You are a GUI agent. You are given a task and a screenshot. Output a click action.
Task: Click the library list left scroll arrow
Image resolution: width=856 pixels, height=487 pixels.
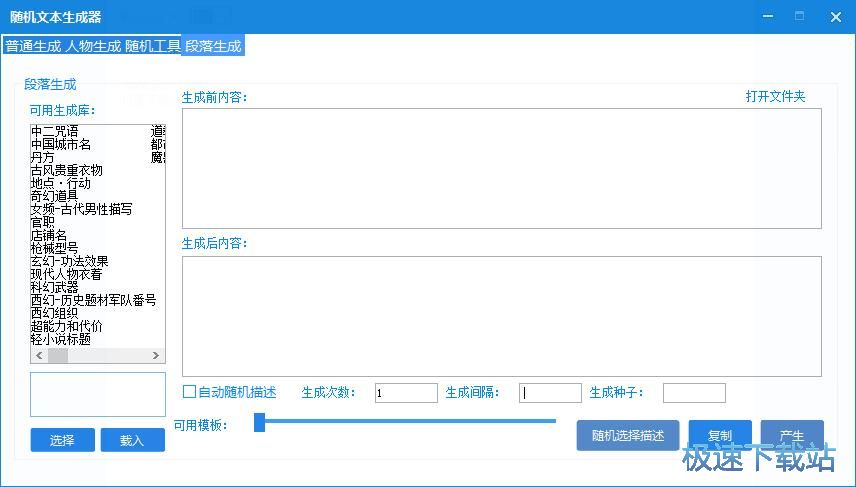pos(39,355)
